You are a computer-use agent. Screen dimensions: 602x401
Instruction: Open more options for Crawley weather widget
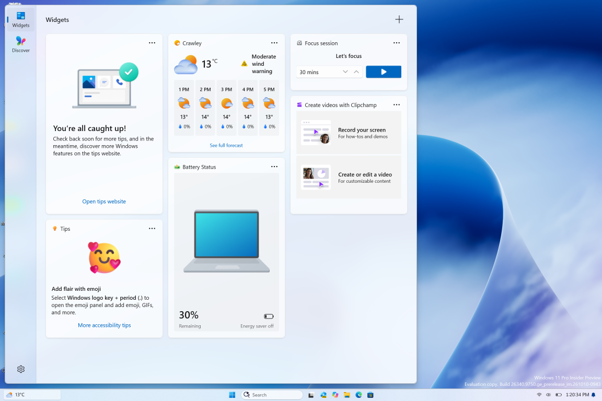point(274,43)
